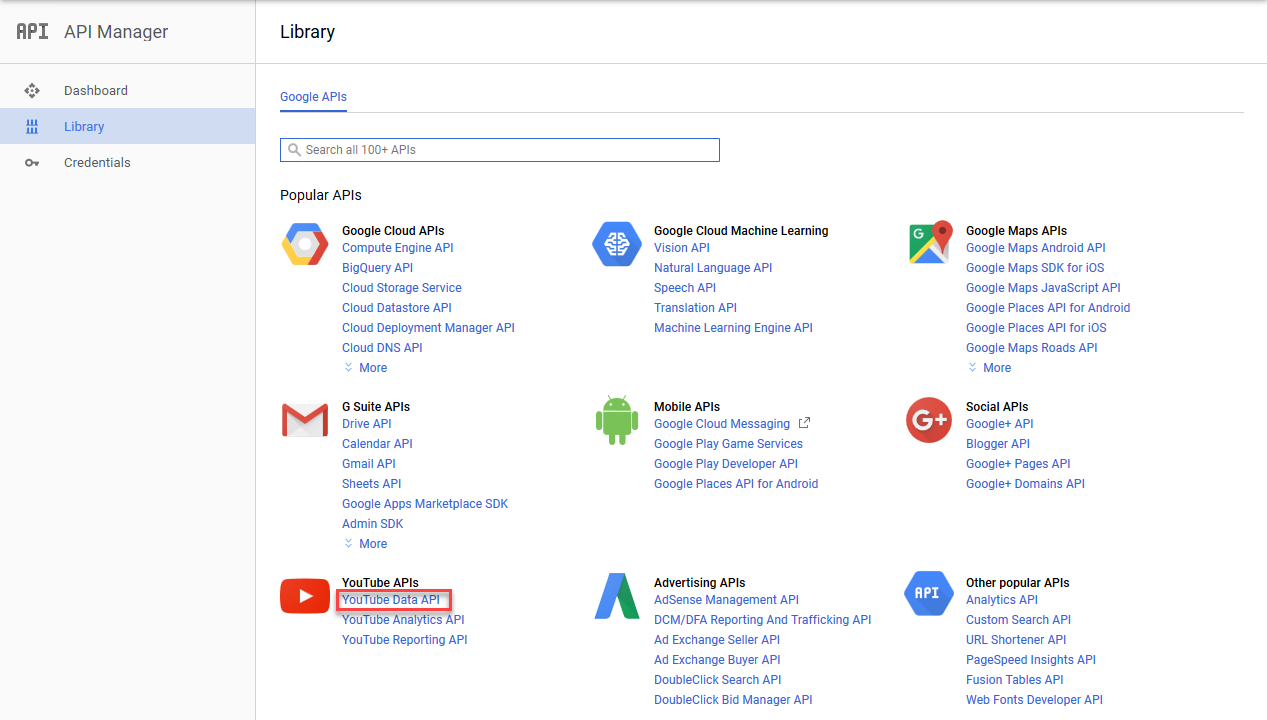
Task: Open Blogger API link
Action: (x=998, y=444)
